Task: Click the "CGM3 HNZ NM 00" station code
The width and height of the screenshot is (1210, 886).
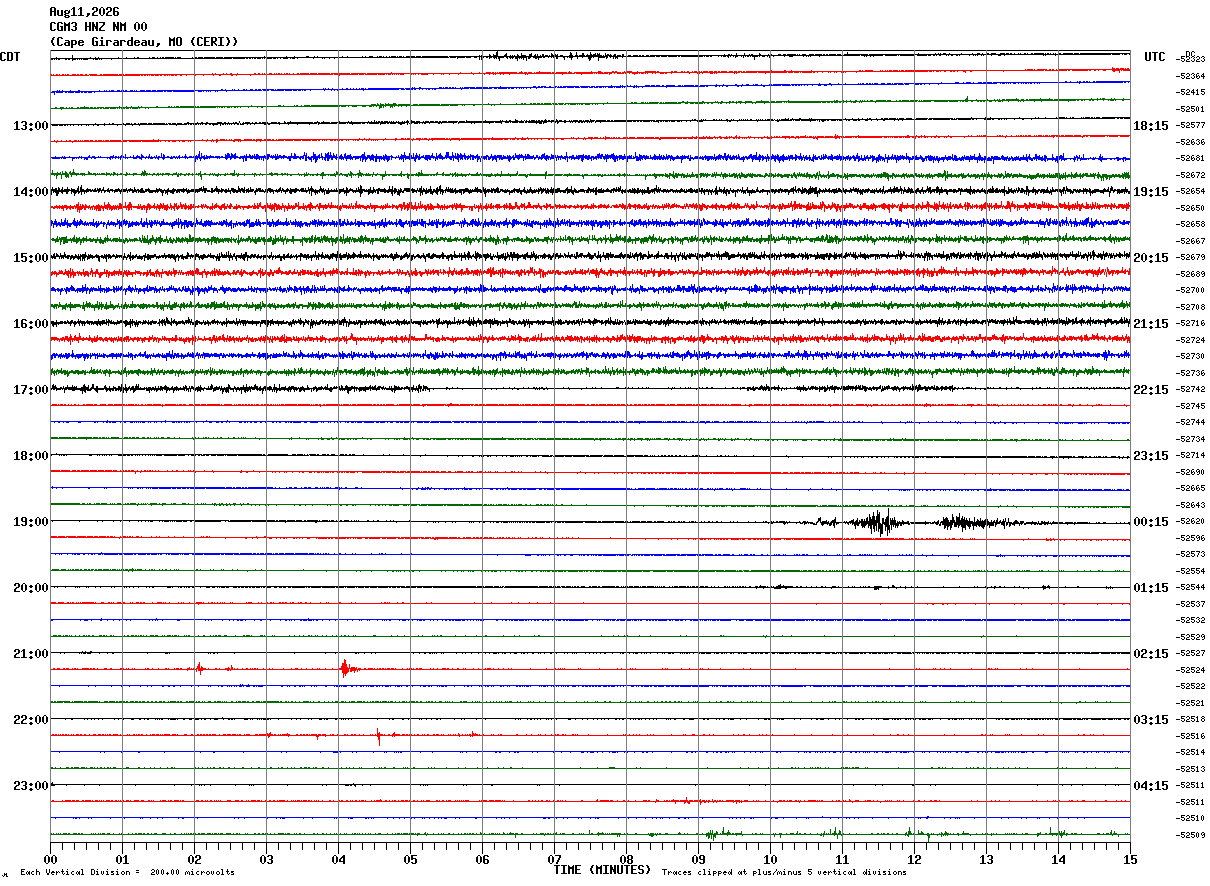Action: click(98, 27)
